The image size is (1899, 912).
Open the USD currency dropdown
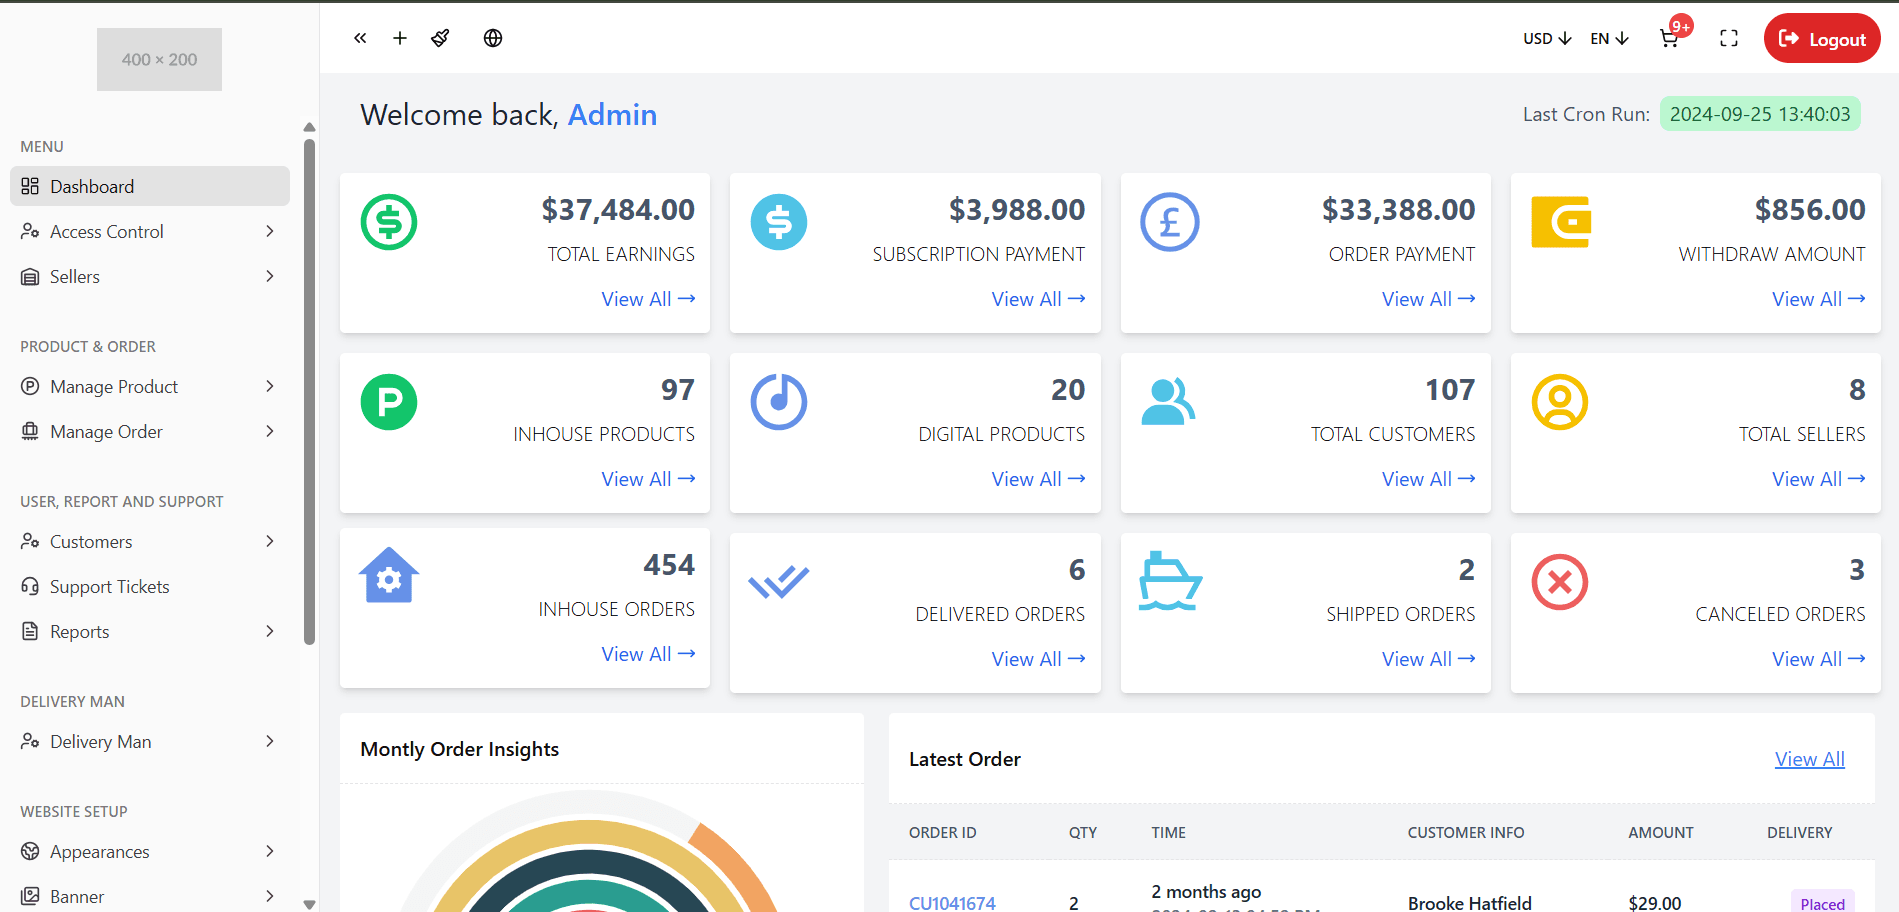[x=1547, y=38]
